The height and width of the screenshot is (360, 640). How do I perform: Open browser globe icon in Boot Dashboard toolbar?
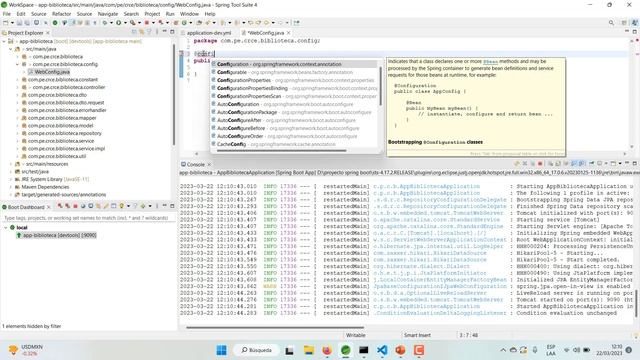point(83,206)
